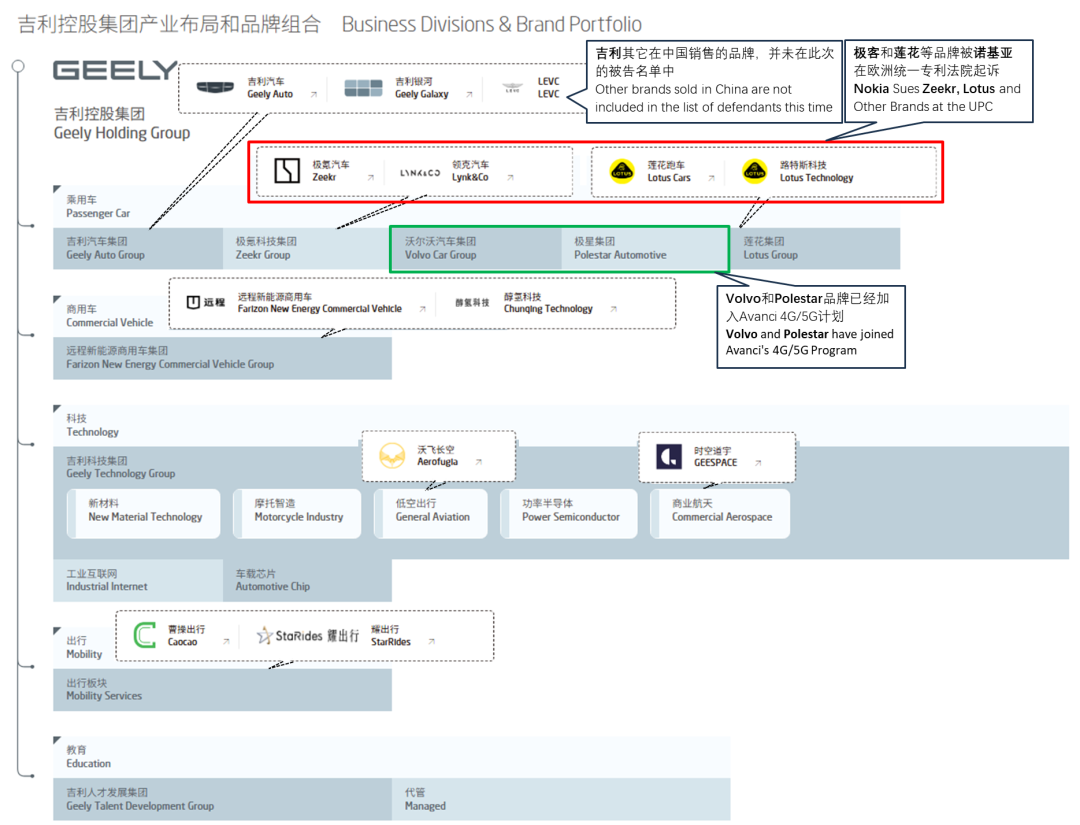Click the Geely Galaxy logo

[363, 87]
